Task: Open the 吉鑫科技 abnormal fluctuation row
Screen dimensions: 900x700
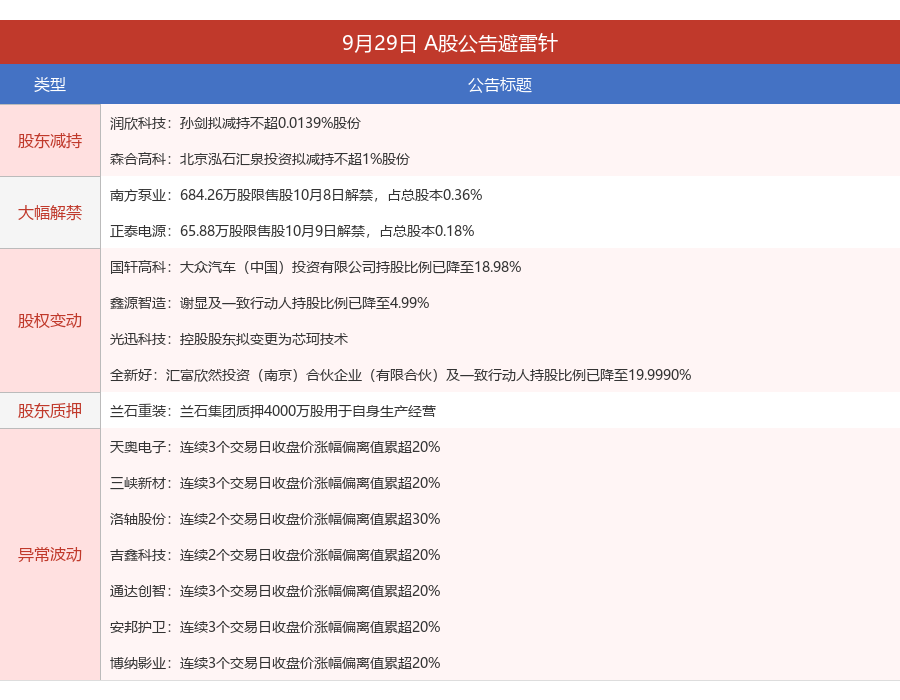Action: coord(275,555)
